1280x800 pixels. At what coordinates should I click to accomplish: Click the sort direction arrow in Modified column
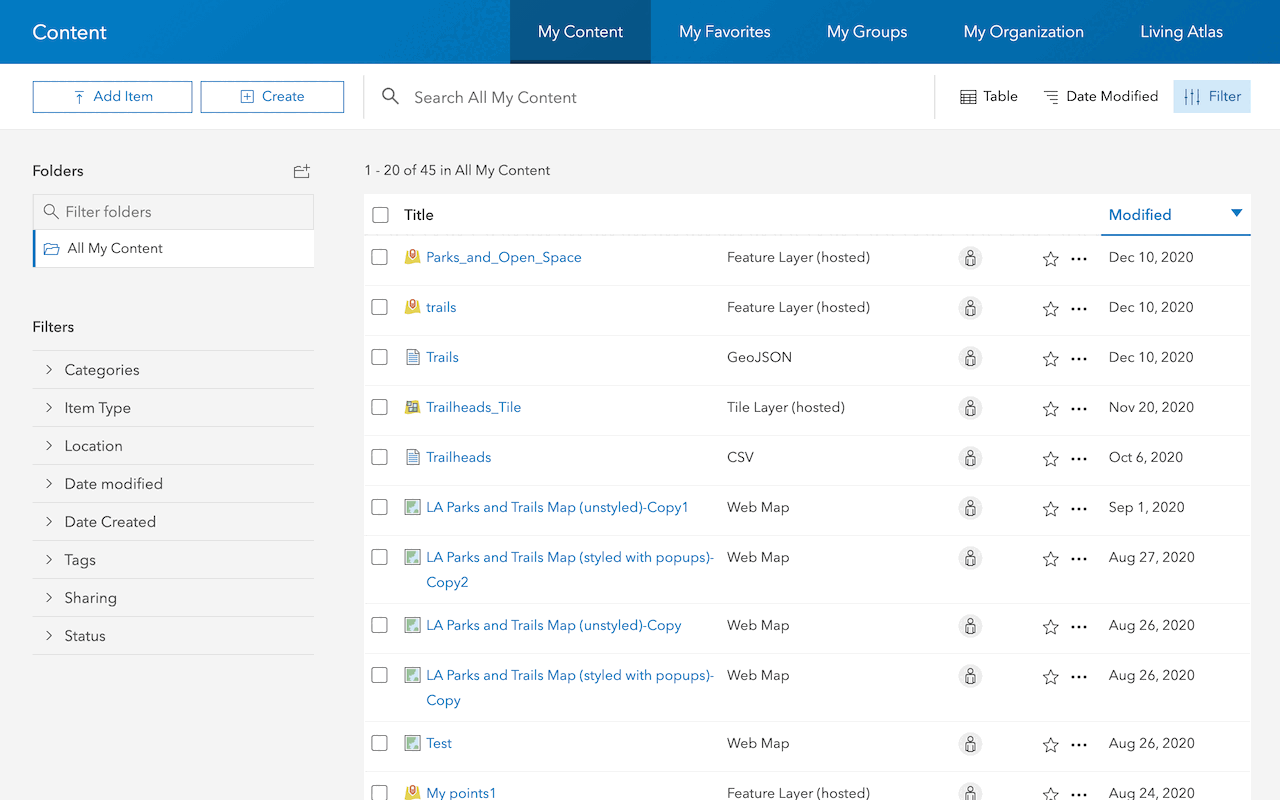pyautogui.click(x=1236, y=214)
